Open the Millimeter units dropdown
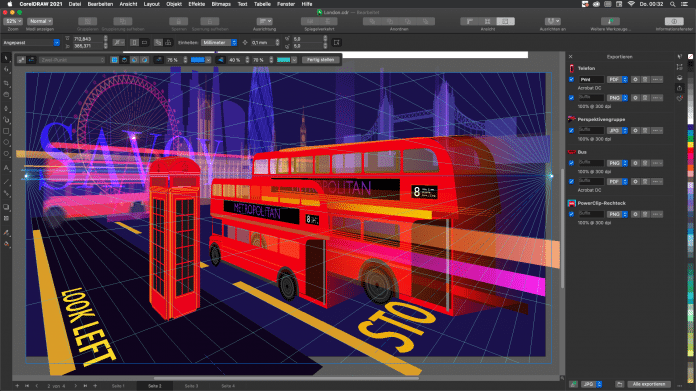The image size is (696, 391). point(219,43)
